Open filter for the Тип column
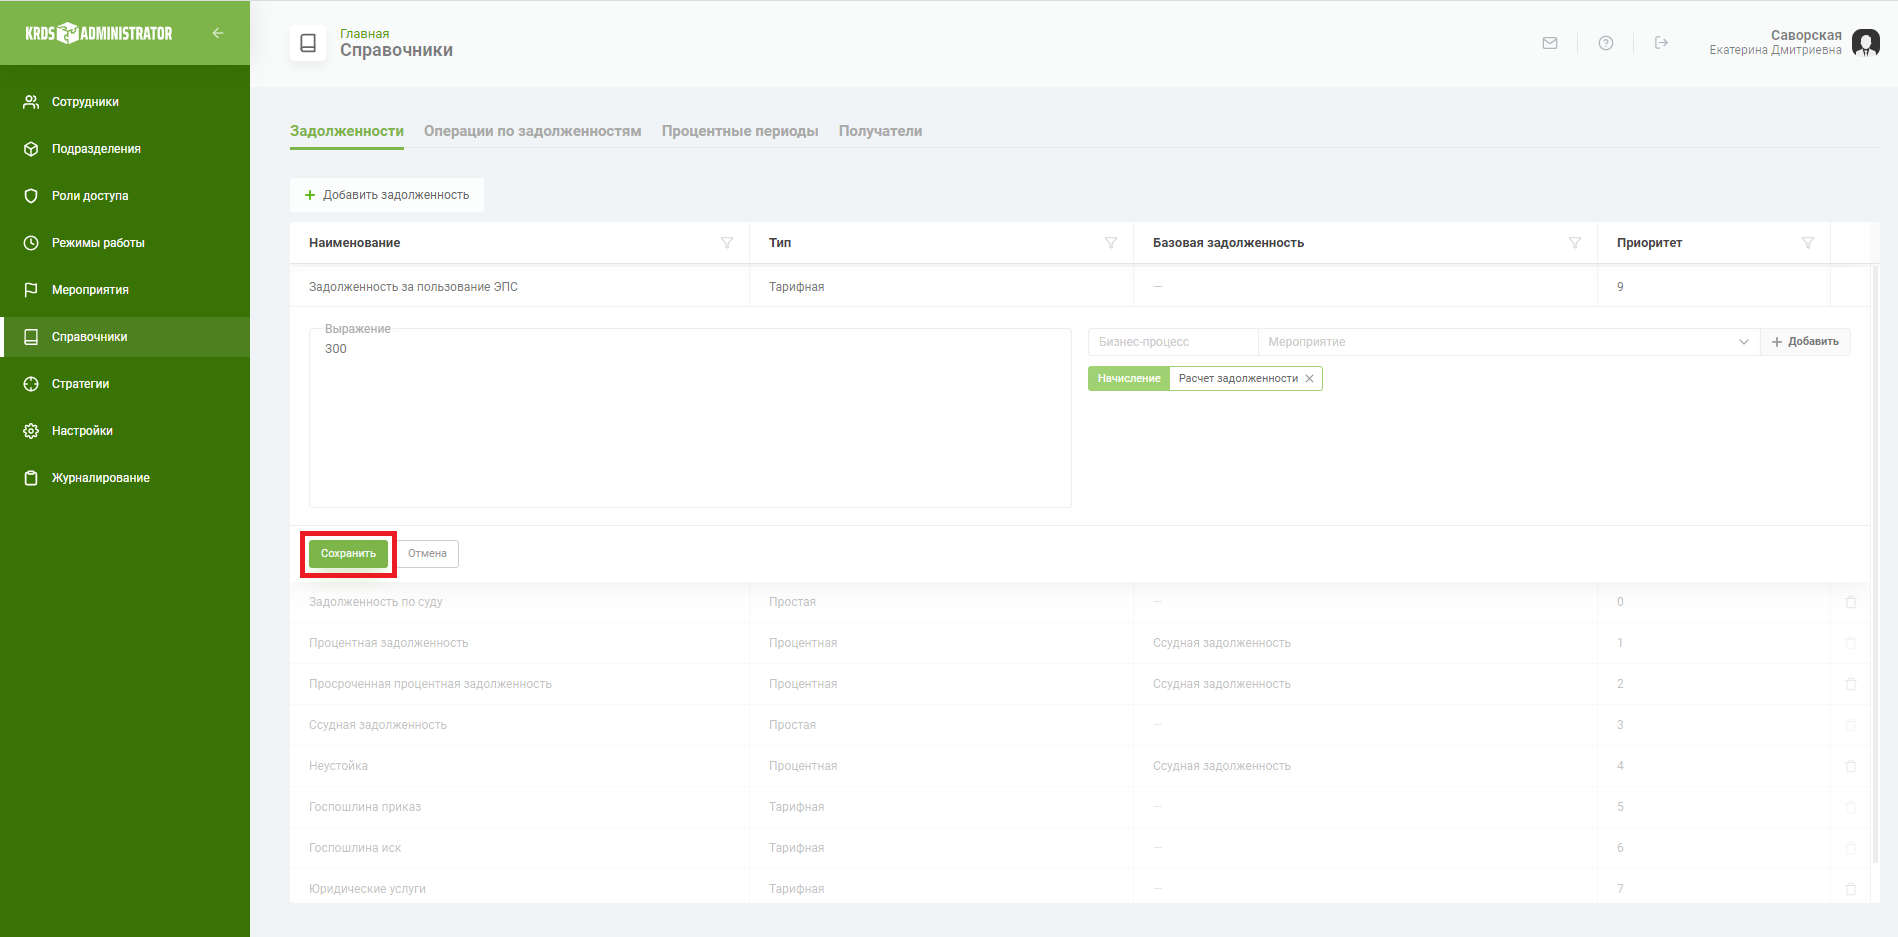The image size is (1898, 937). (1110, 243)
